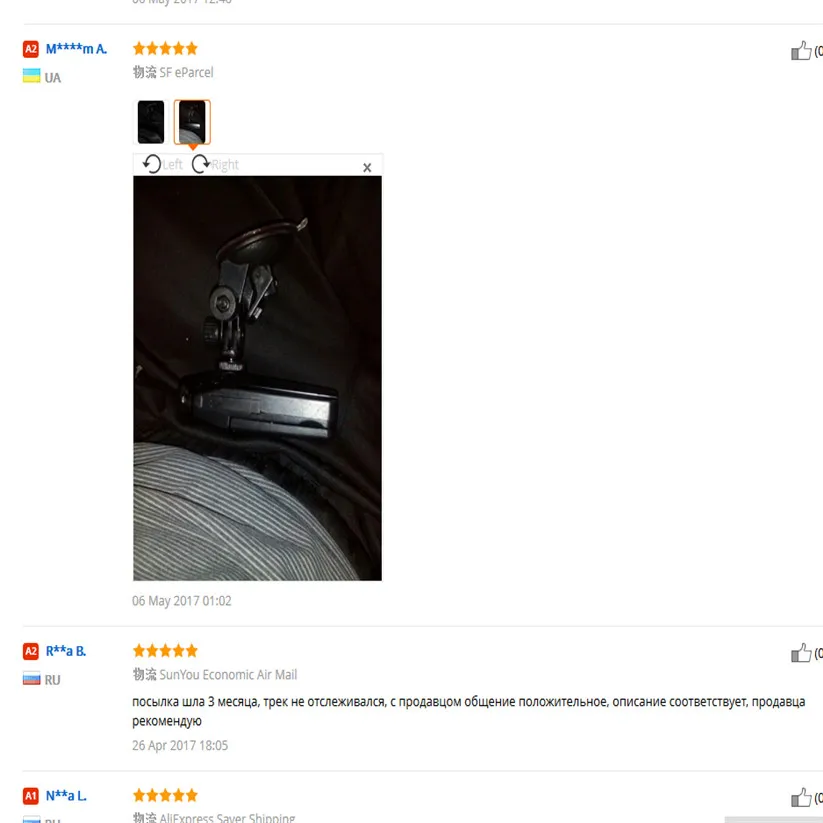Screen dimensions: 823x823
Task: Click five-star rating of R**a B.
Action: (x=165, y=651)
